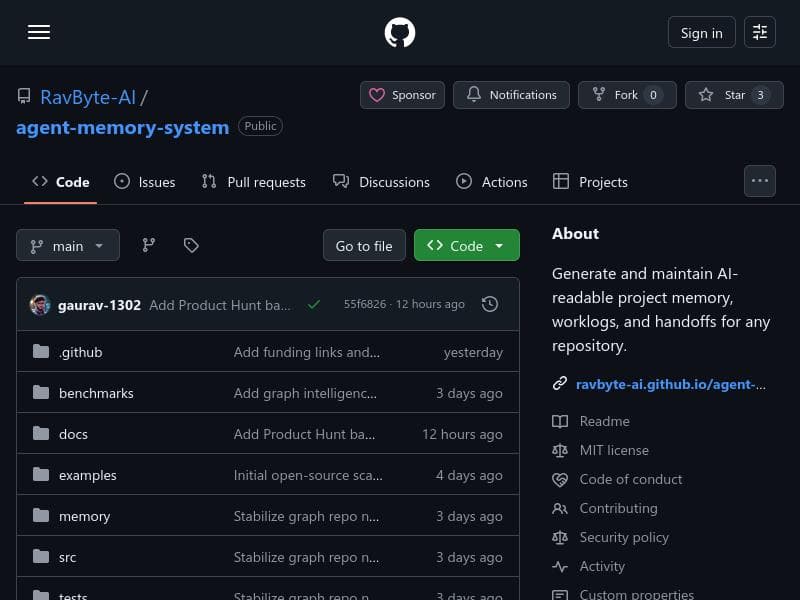Open commit history clock icon
This screenshot has height=600, width=800.
point(490,304)
